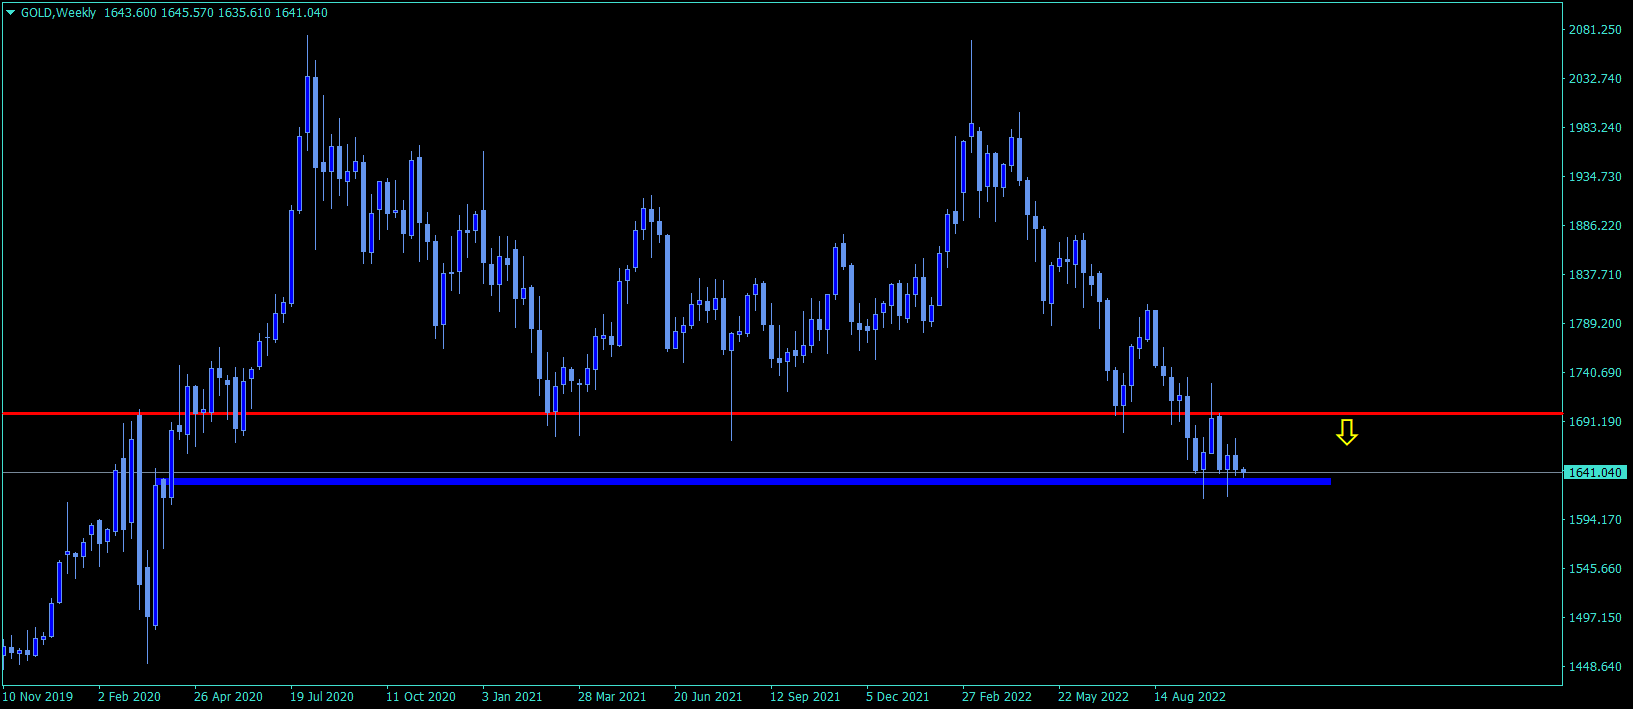The width and height of the screenshot is (1633, 709).
Task: Click price scale value 1594.170
Action: click(x=1595, y=520)
